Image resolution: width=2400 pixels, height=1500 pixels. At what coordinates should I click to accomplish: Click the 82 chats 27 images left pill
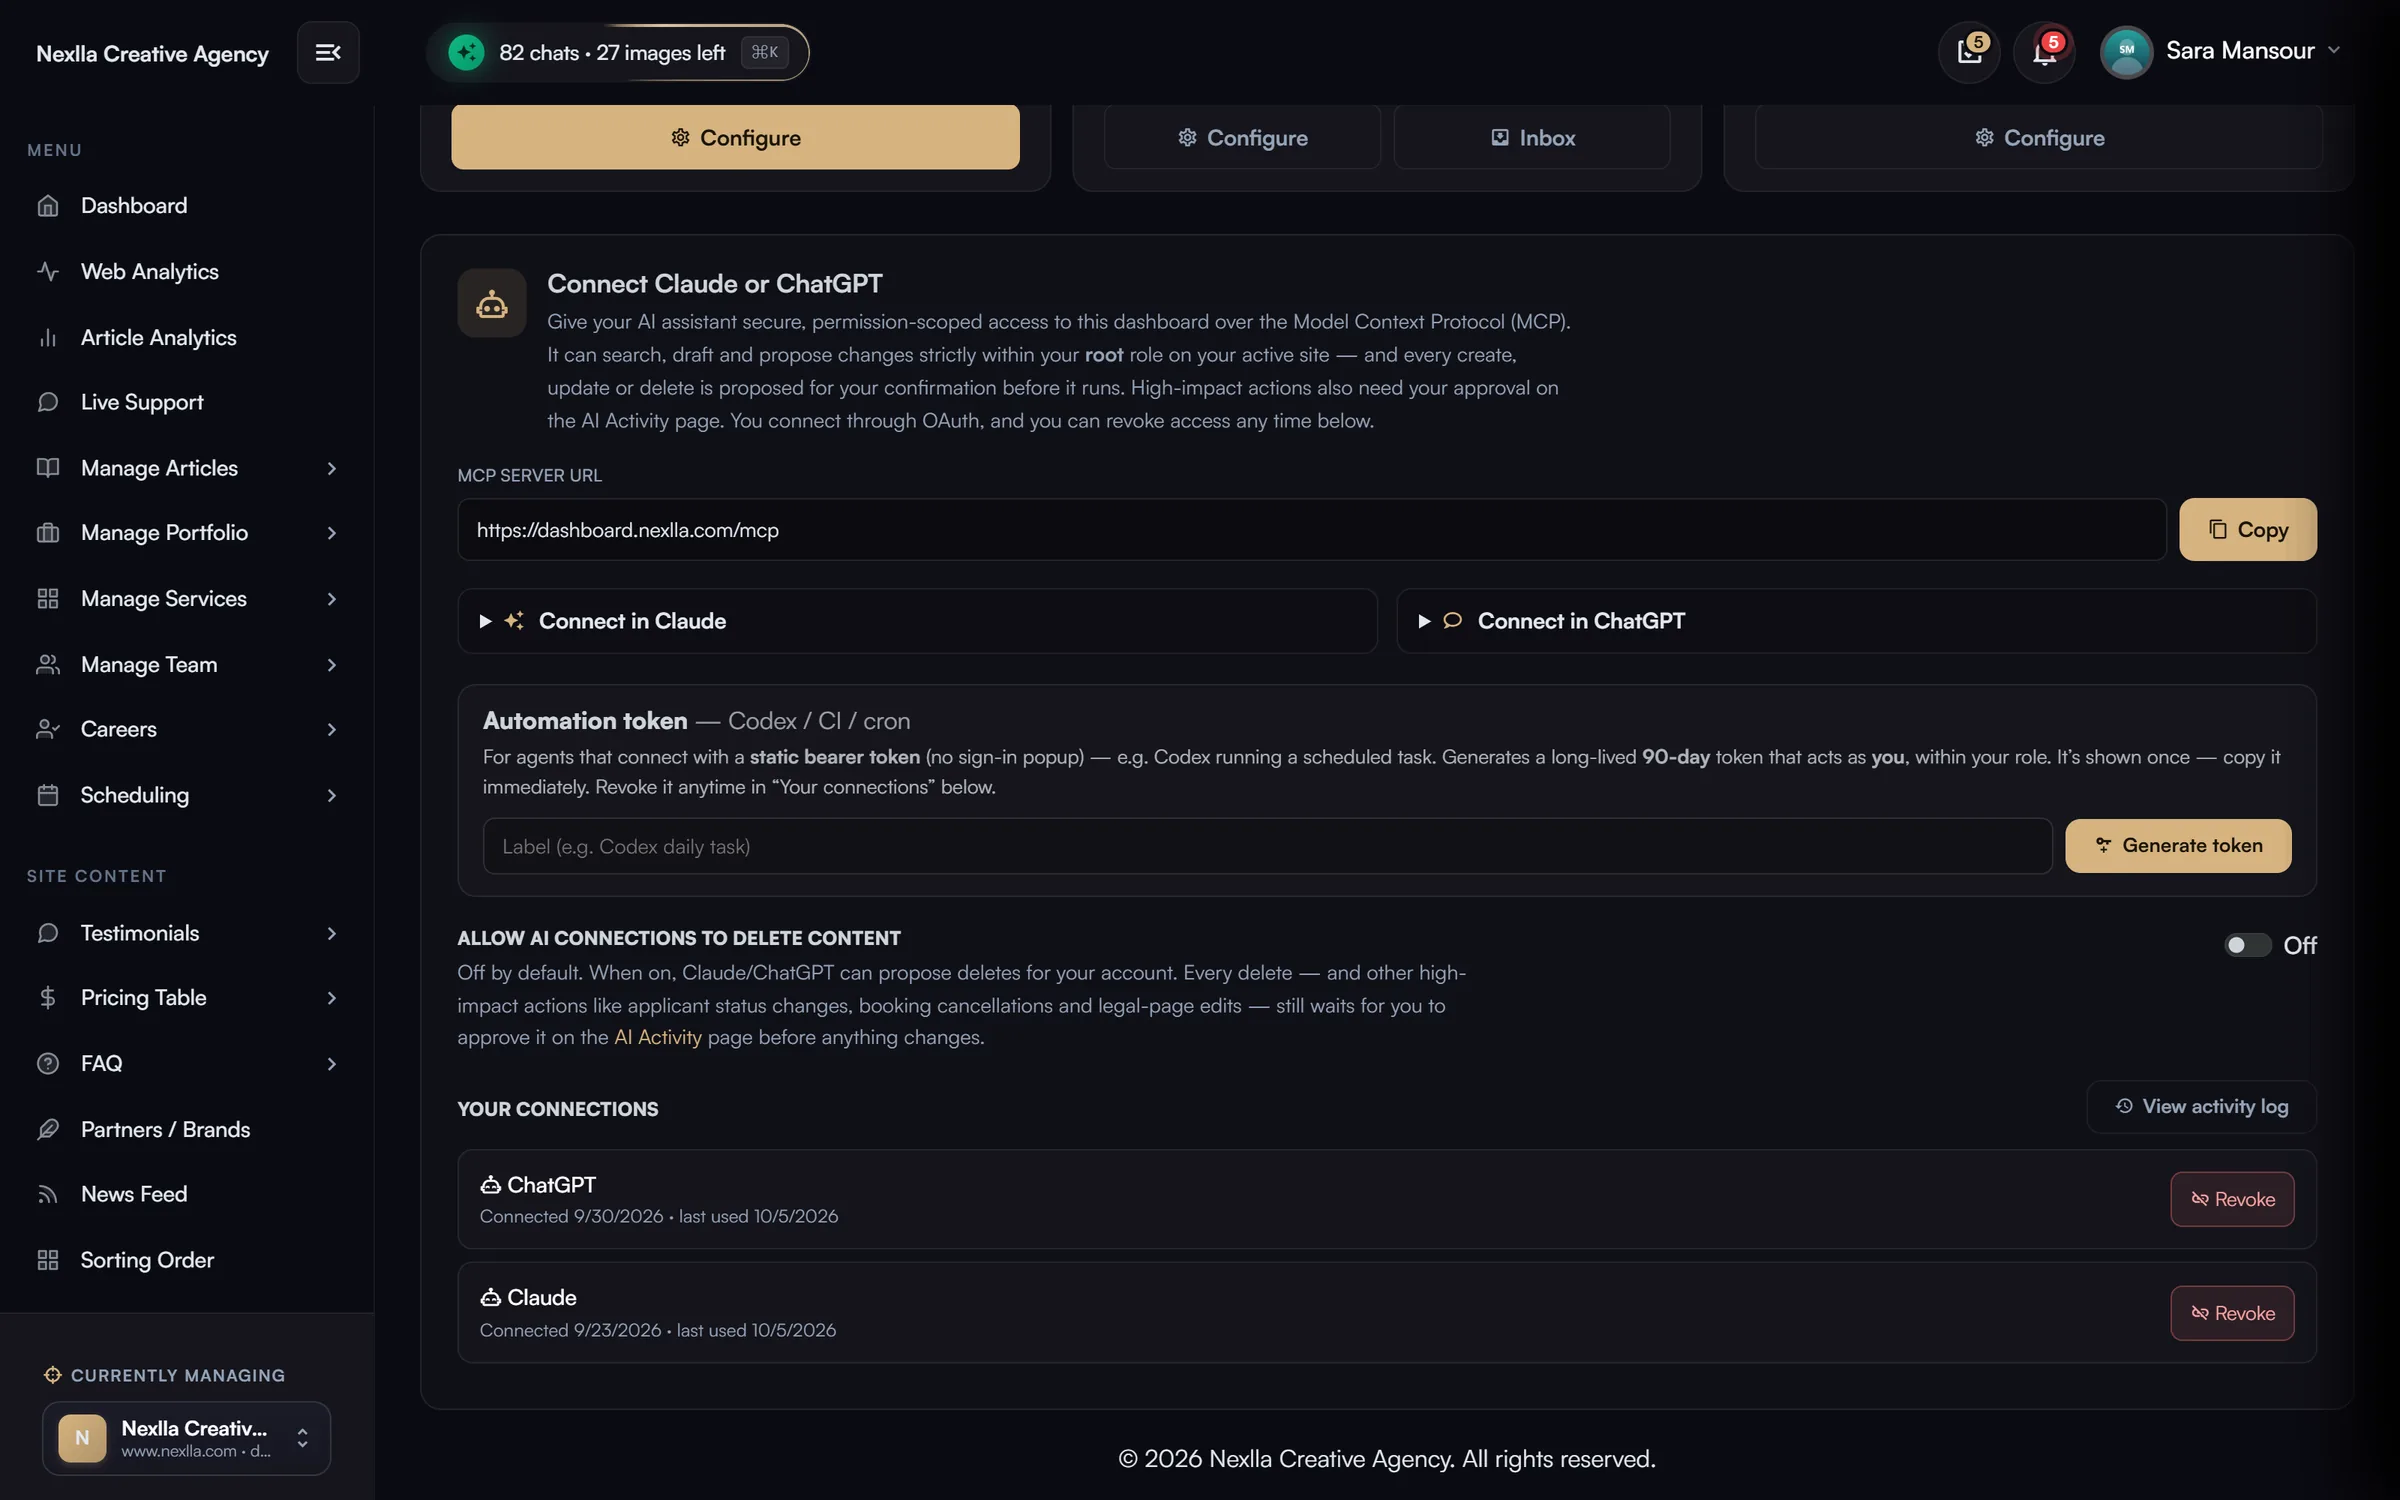click(x=617, y=52)
